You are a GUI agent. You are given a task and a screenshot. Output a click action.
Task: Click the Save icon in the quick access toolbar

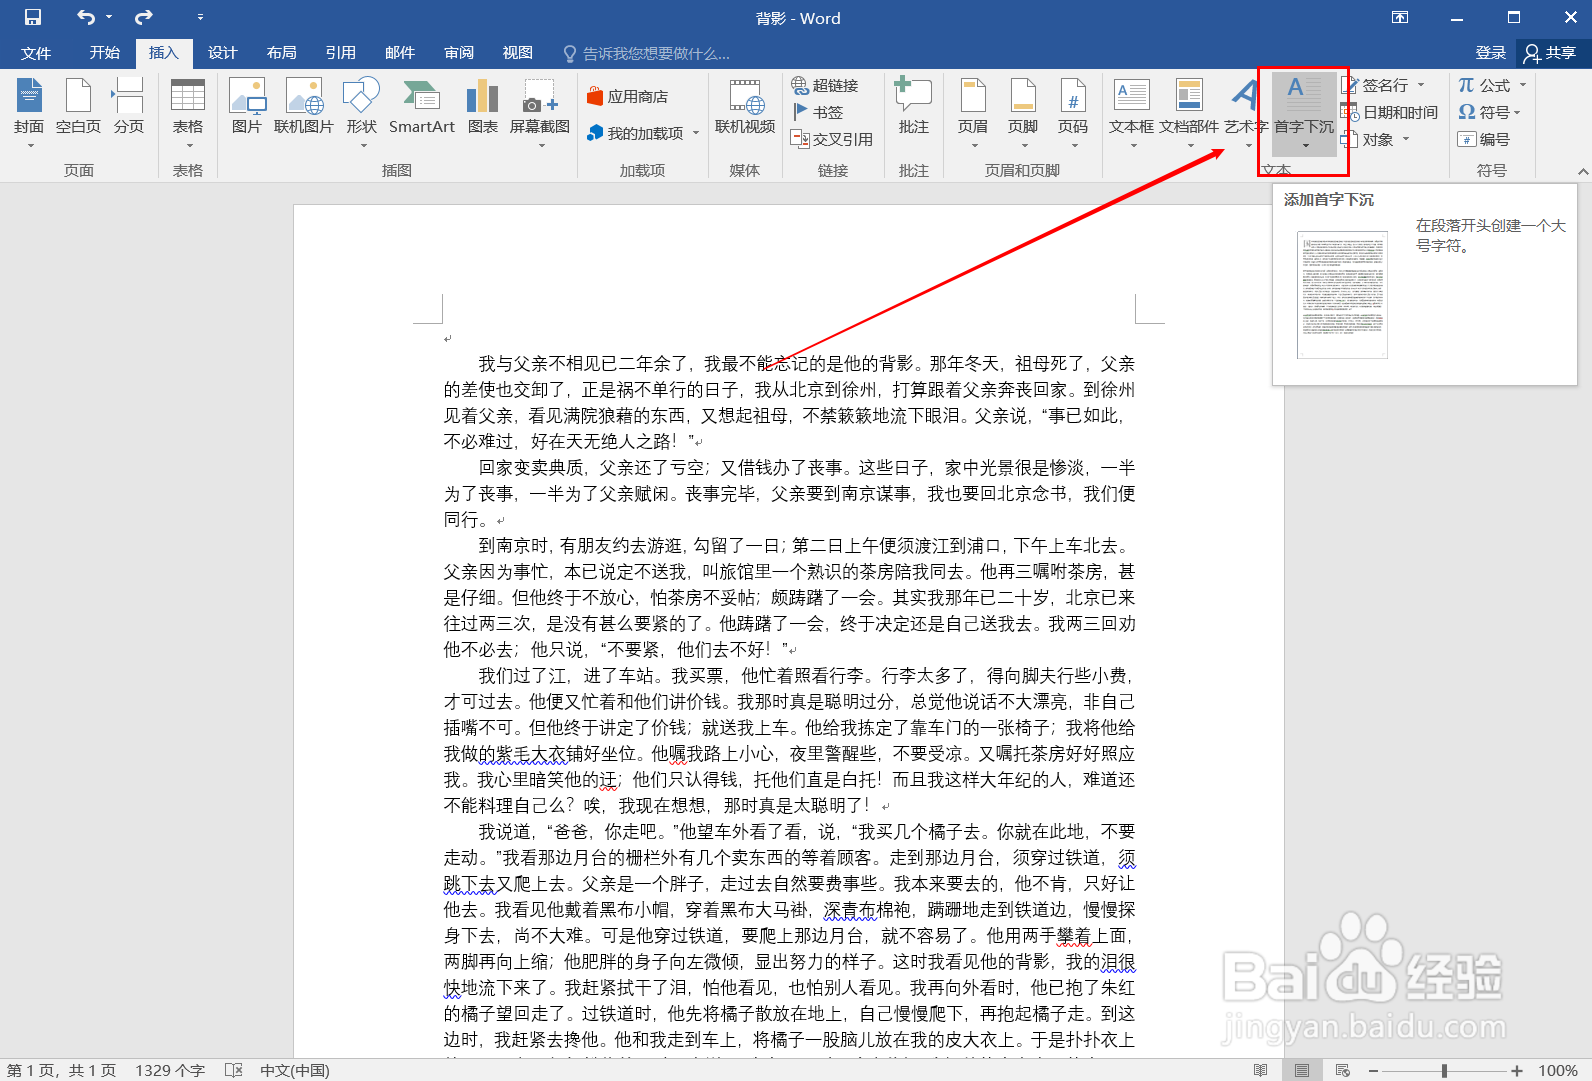32,17
